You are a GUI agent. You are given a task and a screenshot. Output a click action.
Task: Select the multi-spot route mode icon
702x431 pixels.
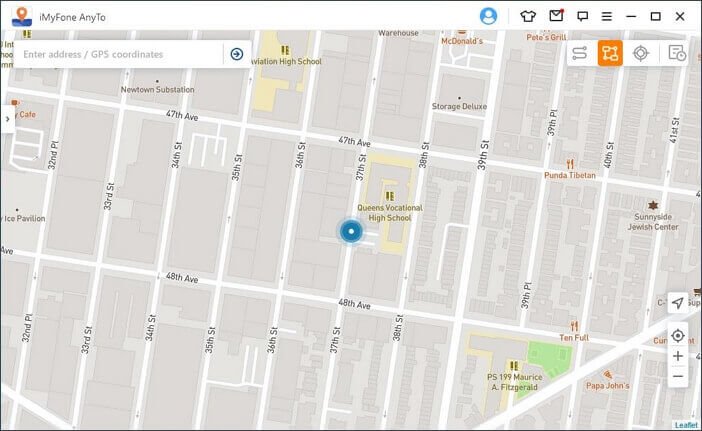point(610,53)
